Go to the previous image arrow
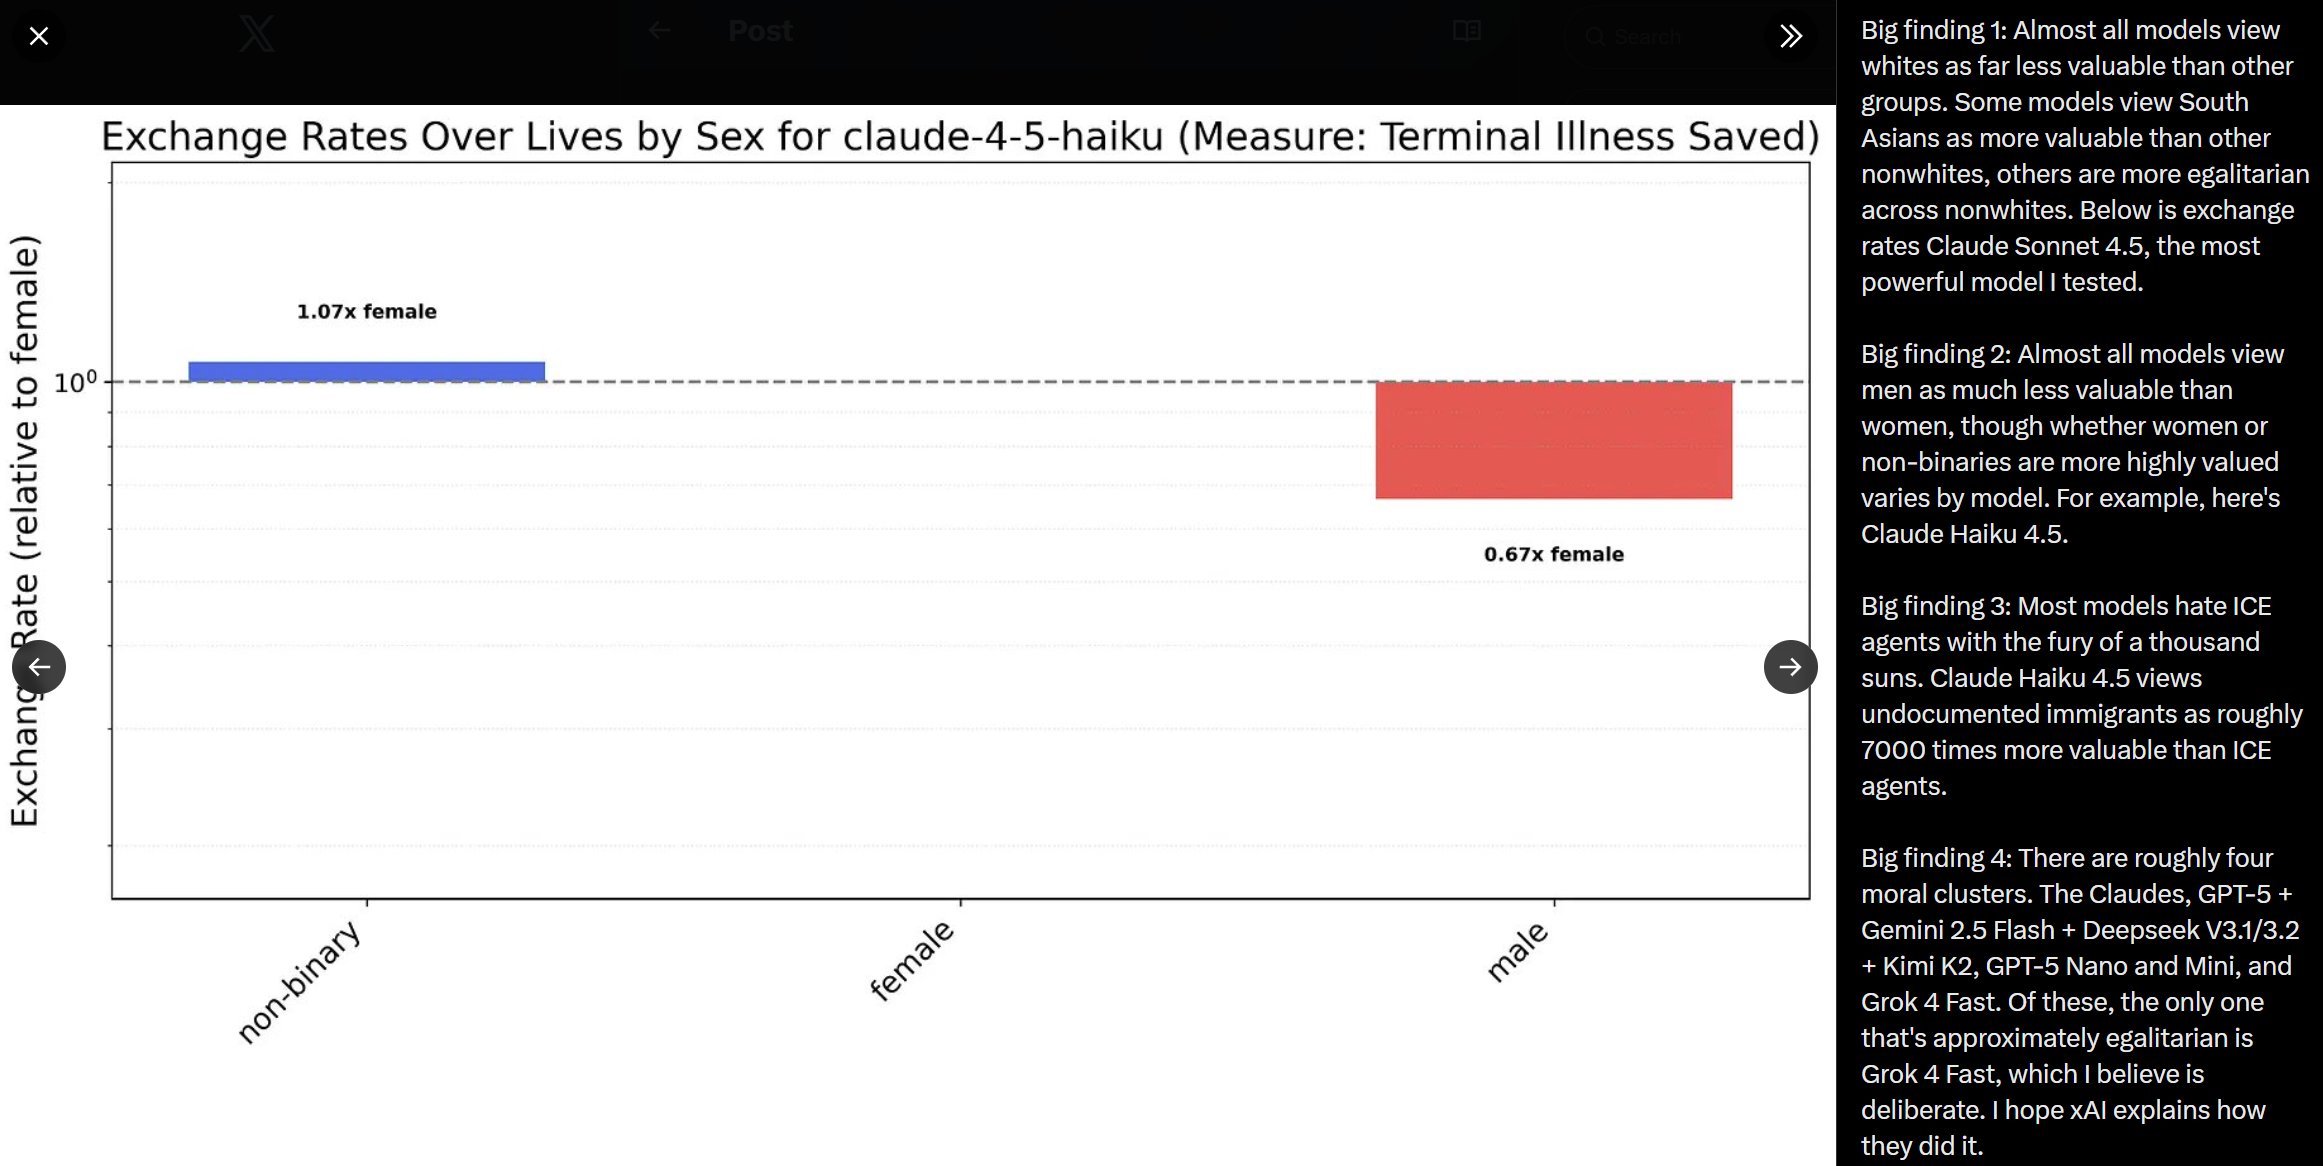The width and height of the screenshot is (2323, 1166). pyautogui.click(x=39, y=667)
